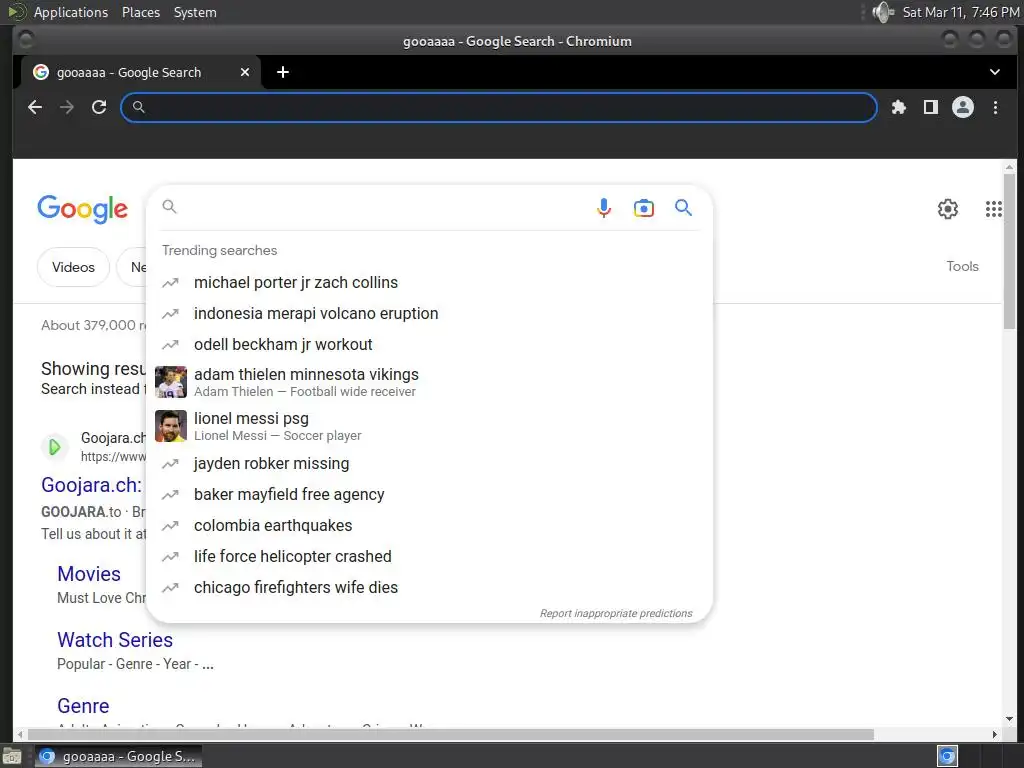Viewport: 1024px width, 768px height.
Task: Toggle the browser side panel icon
Action: pos(931,107)
